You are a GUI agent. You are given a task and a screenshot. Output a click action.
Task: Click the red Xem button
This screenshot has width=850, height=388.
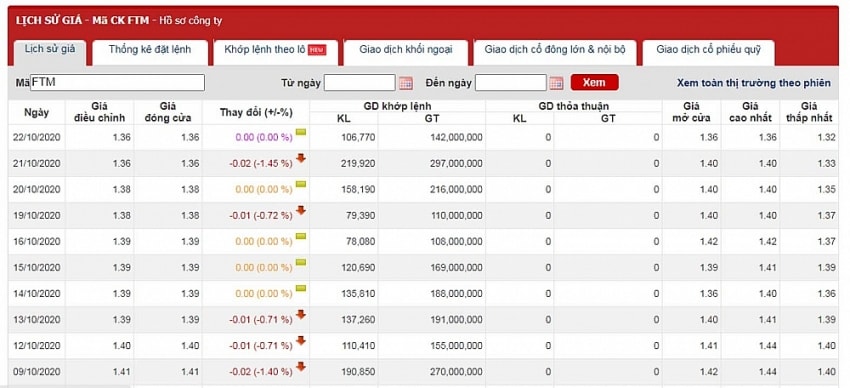tap(595, 82)
